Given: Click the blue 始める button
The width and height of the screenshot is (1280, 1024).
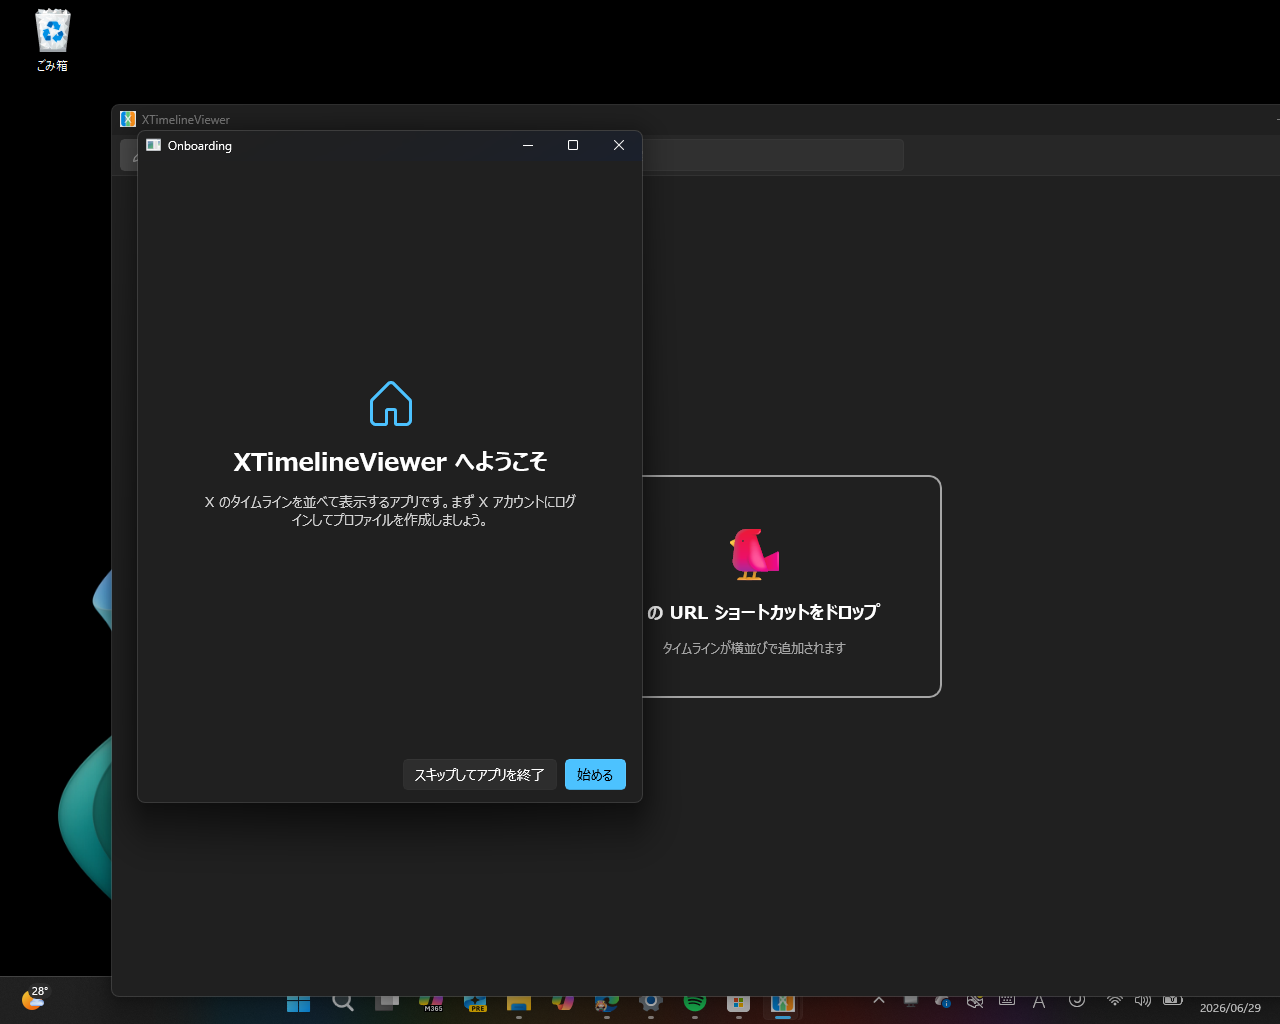Looking at the screenshot, I should (x=595, y=775).
